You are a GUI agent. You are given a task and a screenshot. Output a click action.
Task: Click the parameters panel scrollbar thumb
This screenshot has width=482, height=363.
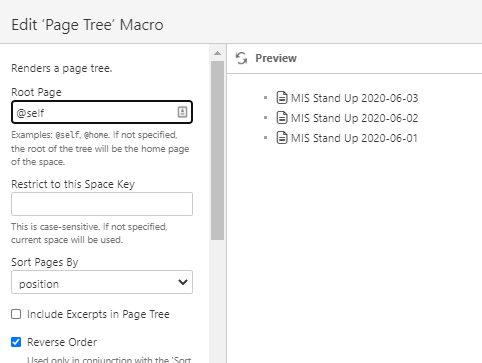[x=217, y=150]
